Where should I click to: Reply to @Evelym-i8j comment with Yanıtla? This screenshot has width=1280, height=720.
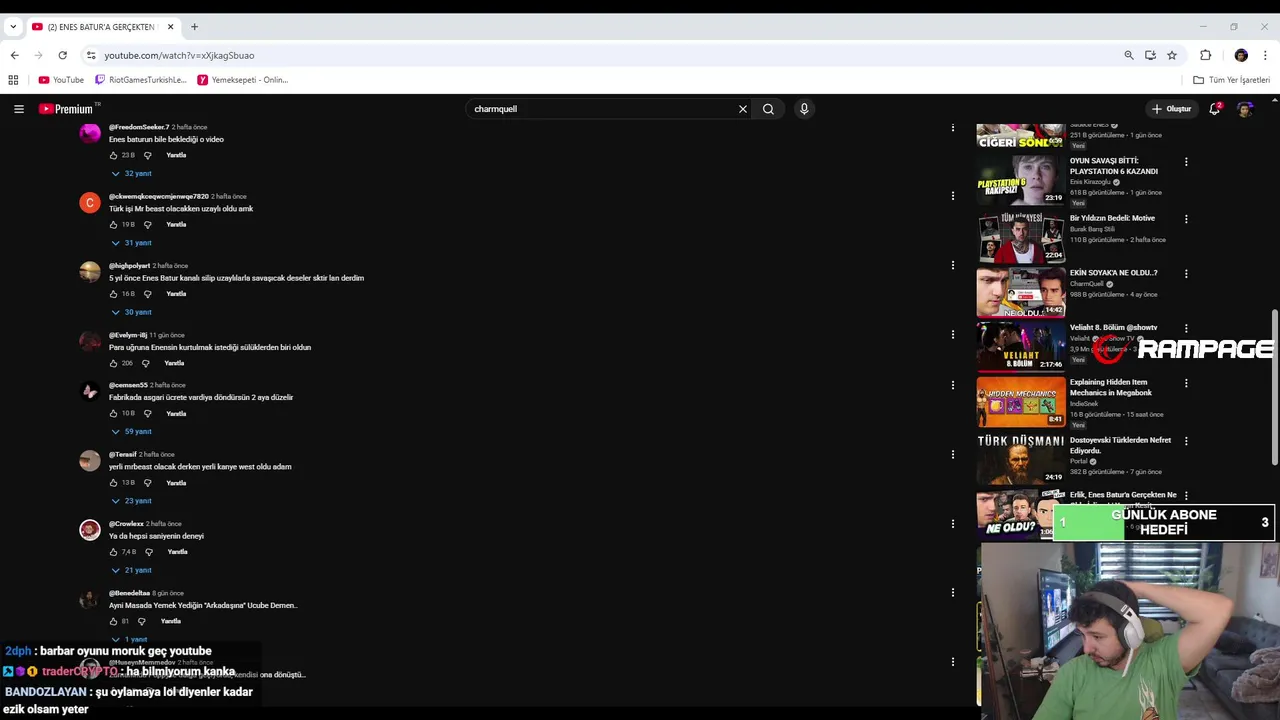tap(174, 363)
